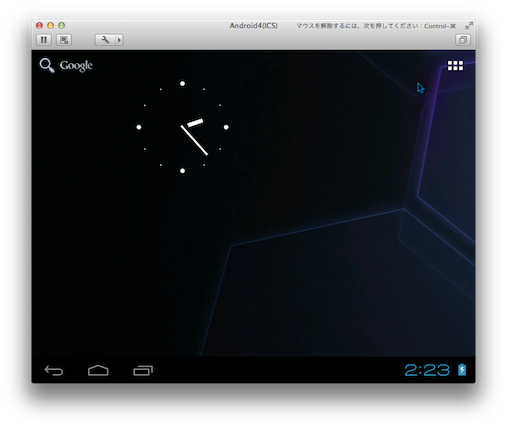Tap the Google search magnifier icon

pyautogui.click(x=47, y=65)
